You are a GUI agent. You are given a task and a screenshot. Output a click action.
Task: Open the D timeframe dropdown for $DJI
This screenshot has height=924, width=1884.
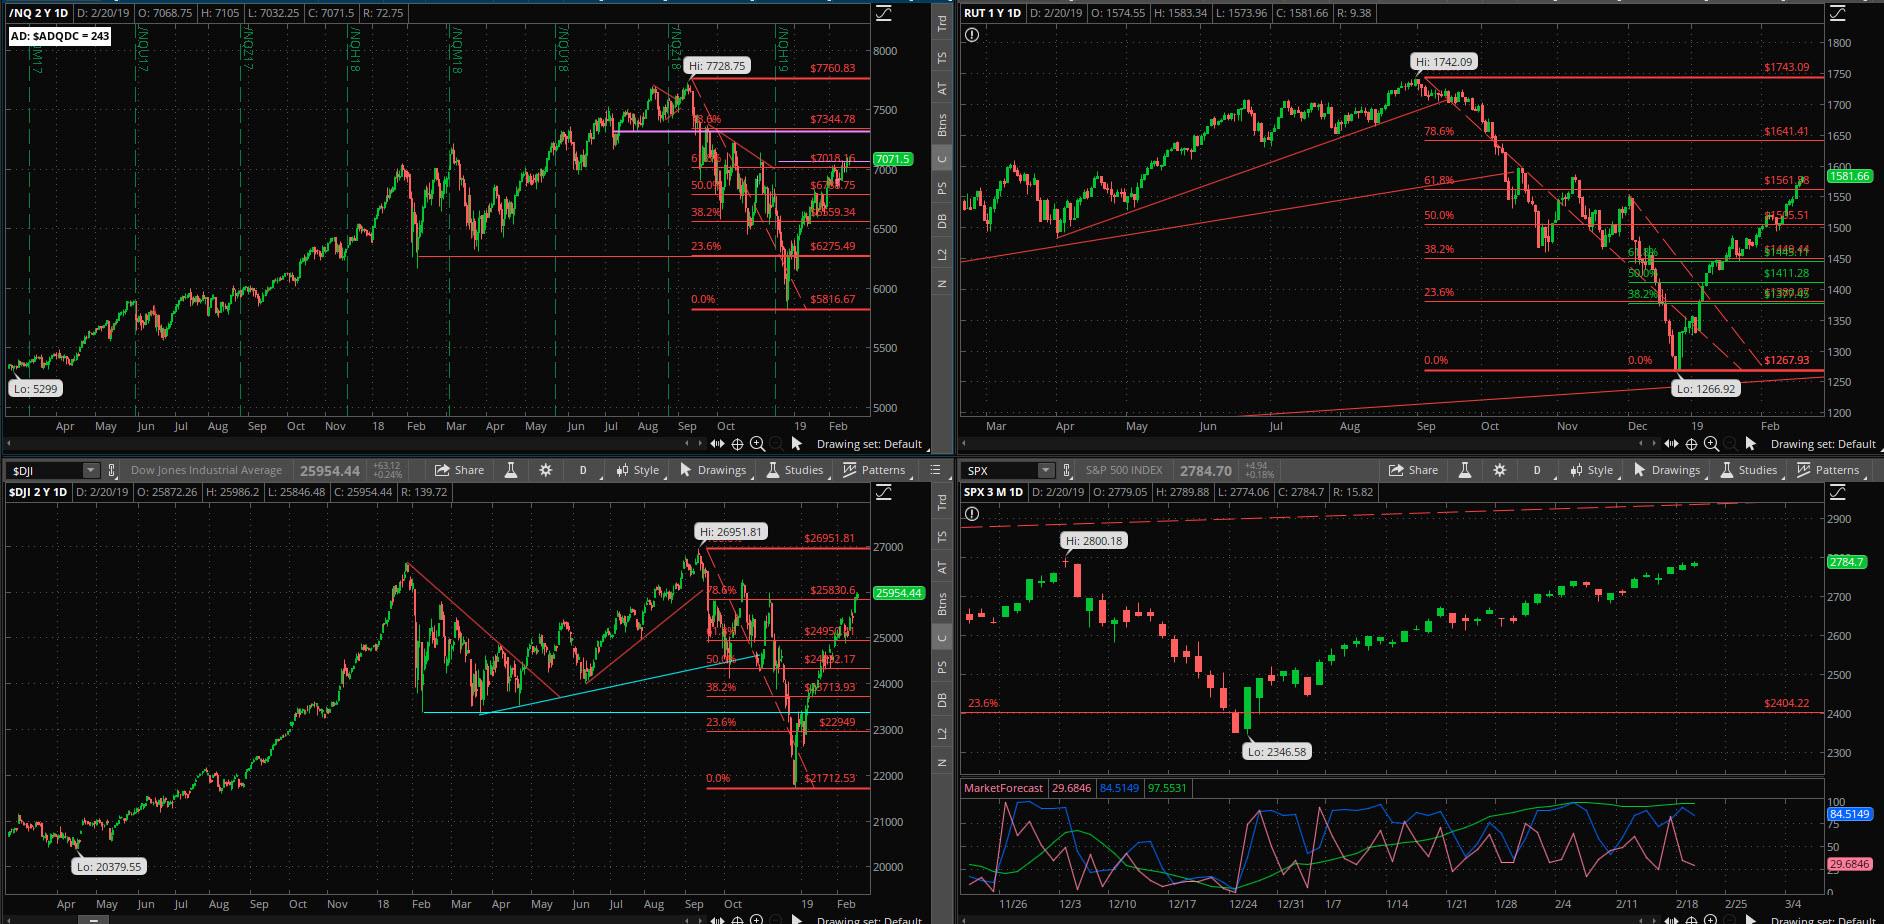[x=583, y=470]
